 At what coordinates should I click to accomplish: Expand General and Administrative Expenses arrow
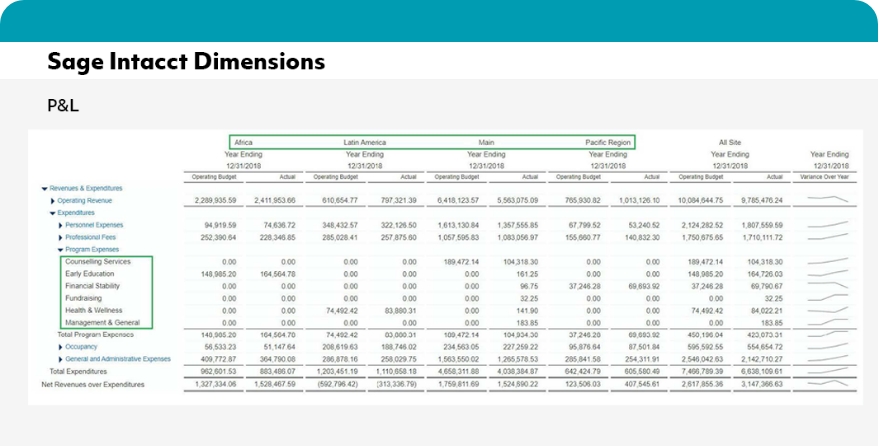60,358
